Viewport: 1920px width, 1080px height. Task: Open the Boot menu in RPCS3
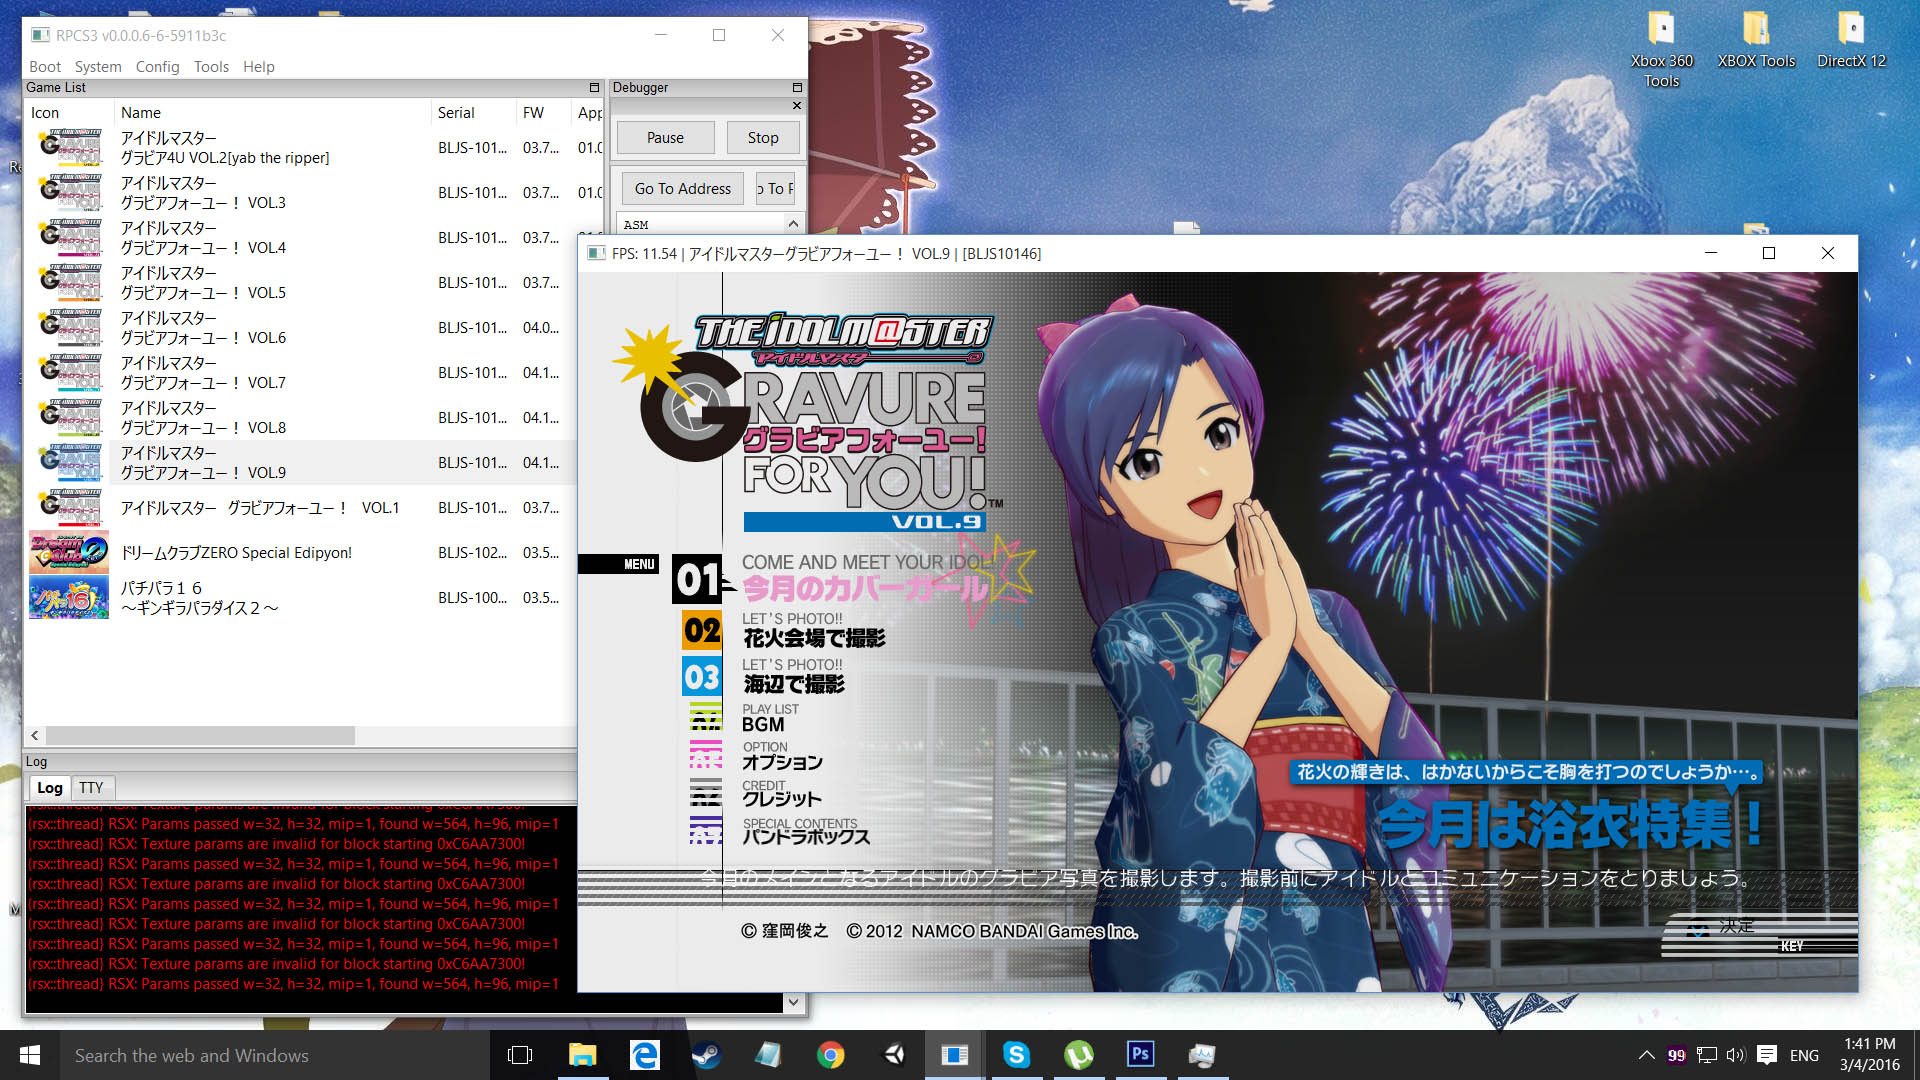click(45, 67)
